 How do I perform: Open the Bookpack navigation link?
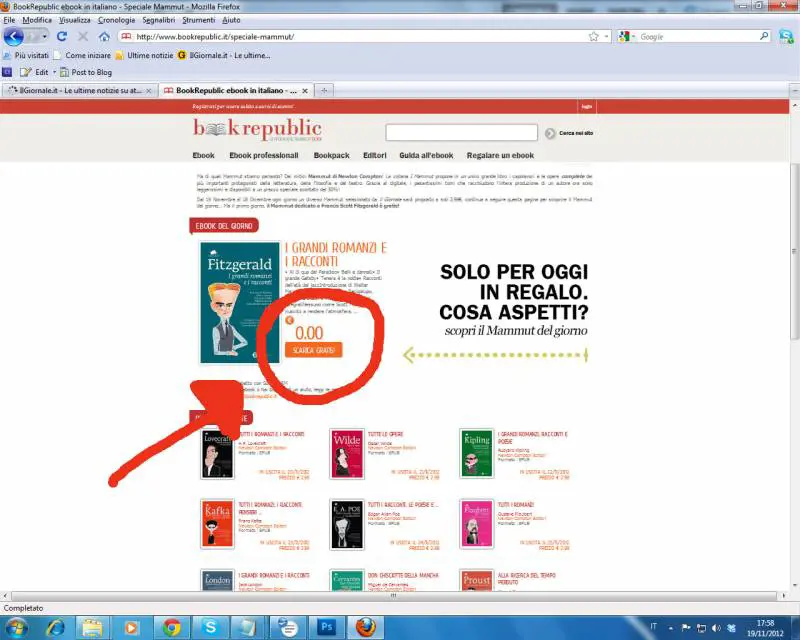(x=331, y=155)
